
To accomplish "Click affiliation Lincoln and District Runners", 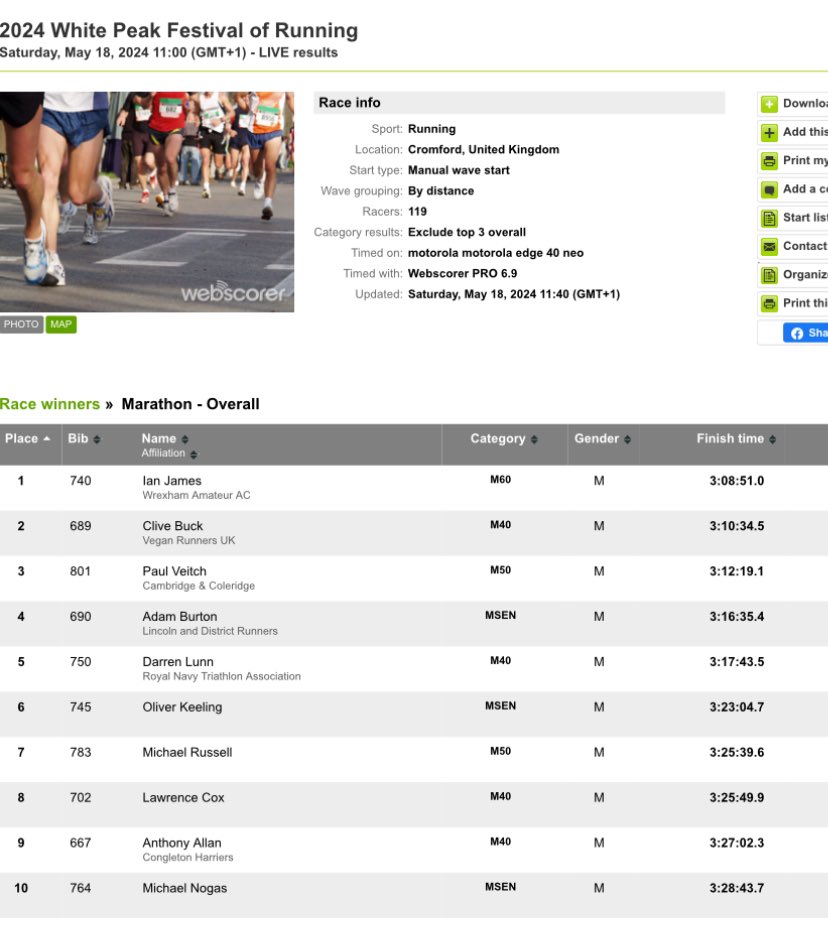I will 209,631.
